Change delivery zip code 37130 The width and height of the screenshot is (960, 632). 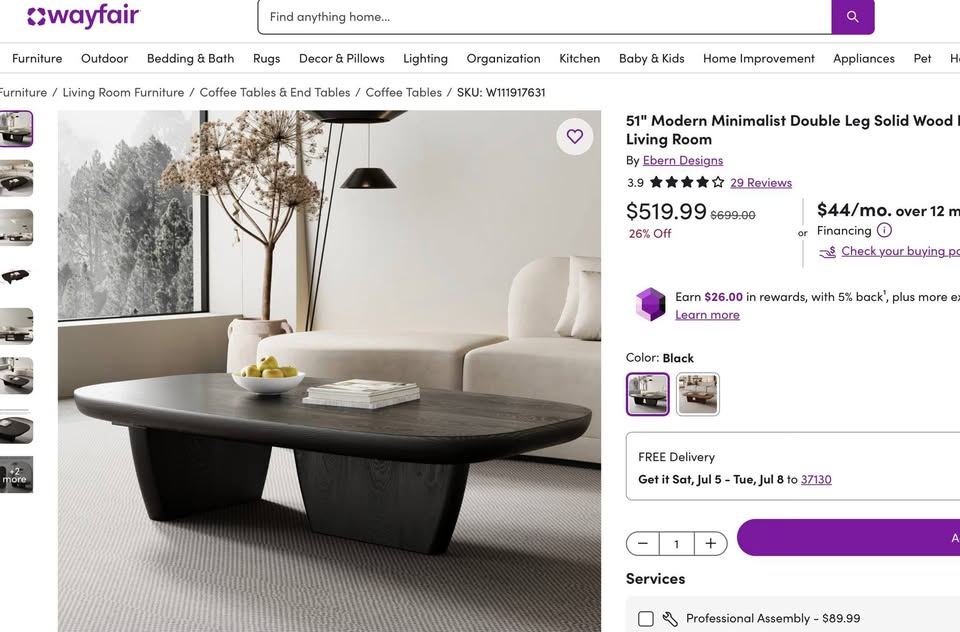(816, 480)
